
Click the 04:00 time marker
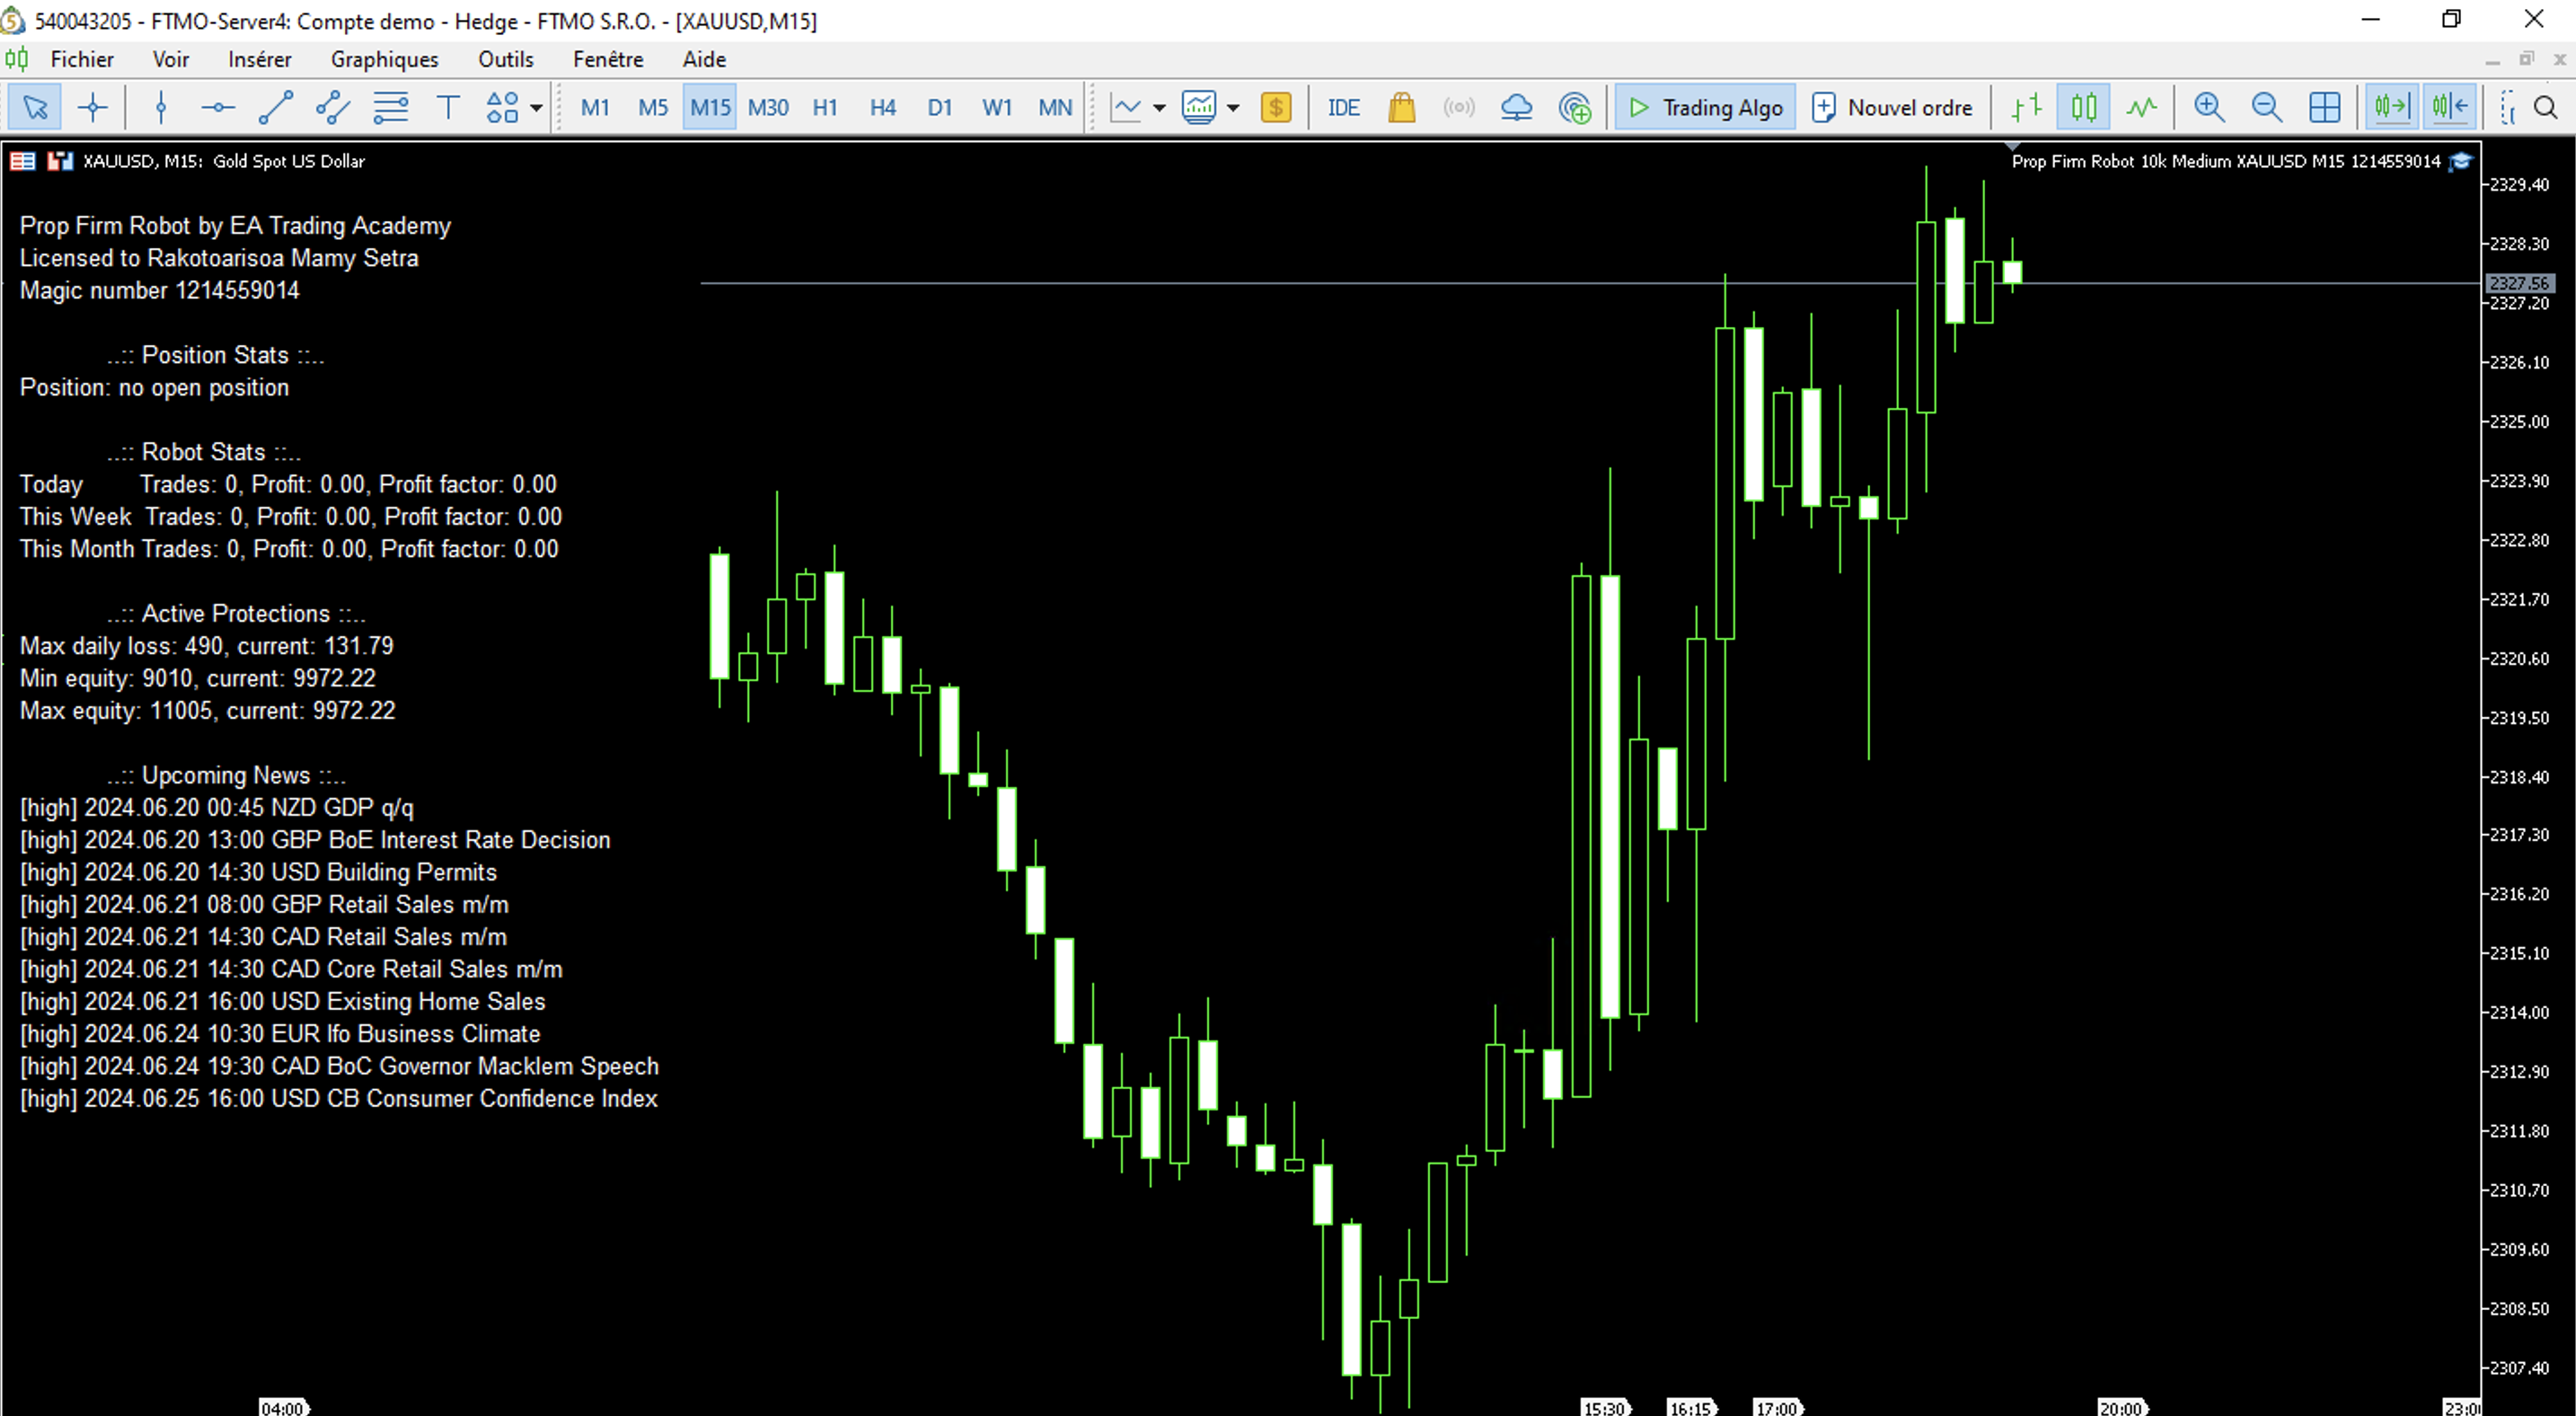tap(283, 1407)
